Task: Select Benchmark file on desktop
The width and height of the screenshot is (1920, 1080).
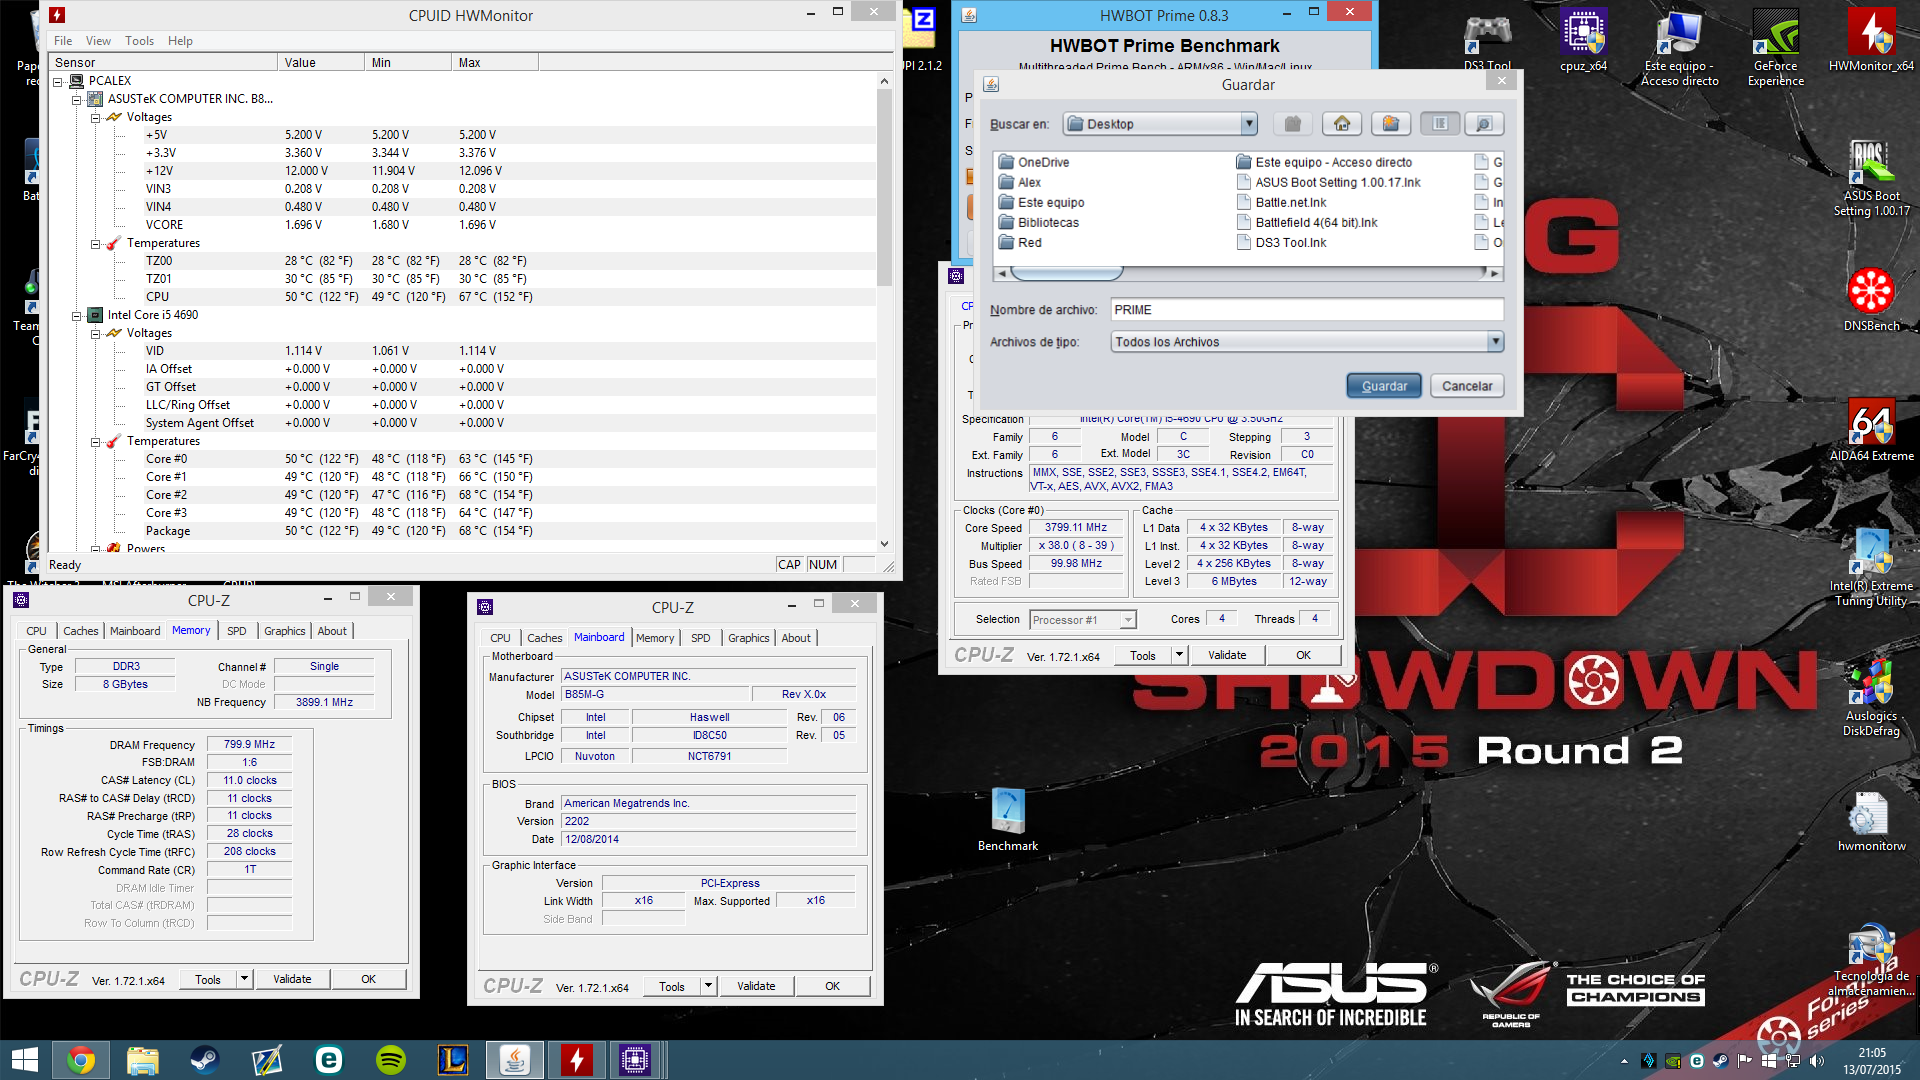Action: point(1008,820)
